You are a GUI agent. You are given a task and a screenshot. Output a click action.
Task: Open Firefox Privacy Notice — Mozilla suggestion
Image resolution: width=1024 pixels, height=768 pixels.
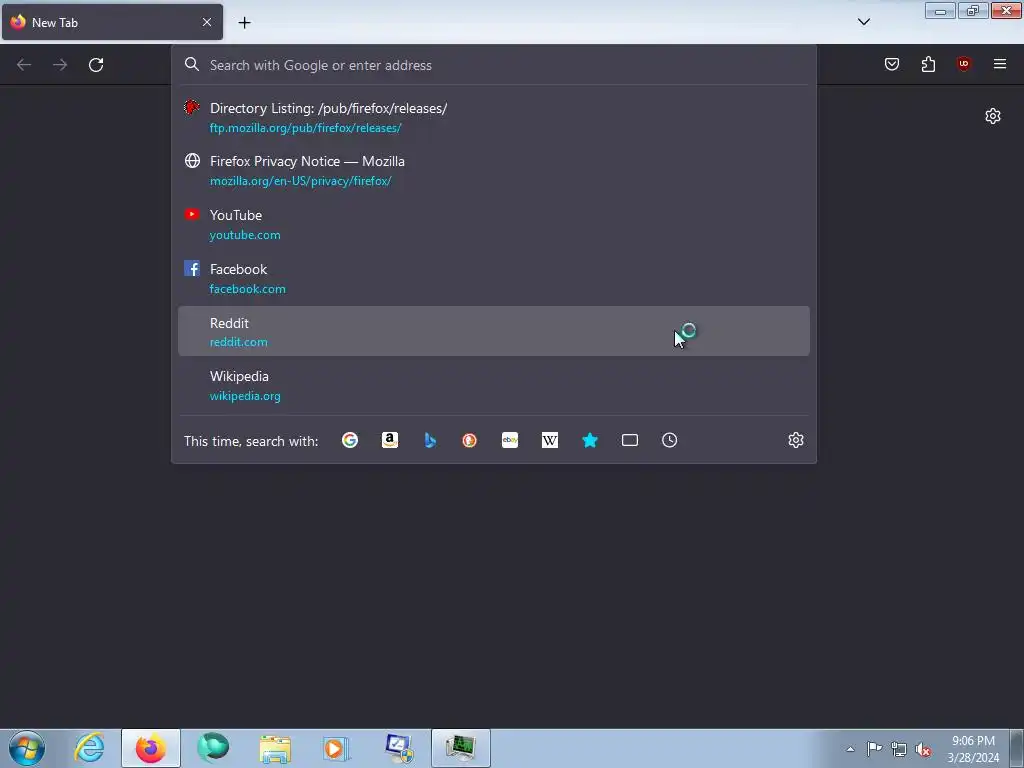click(494, 171)
